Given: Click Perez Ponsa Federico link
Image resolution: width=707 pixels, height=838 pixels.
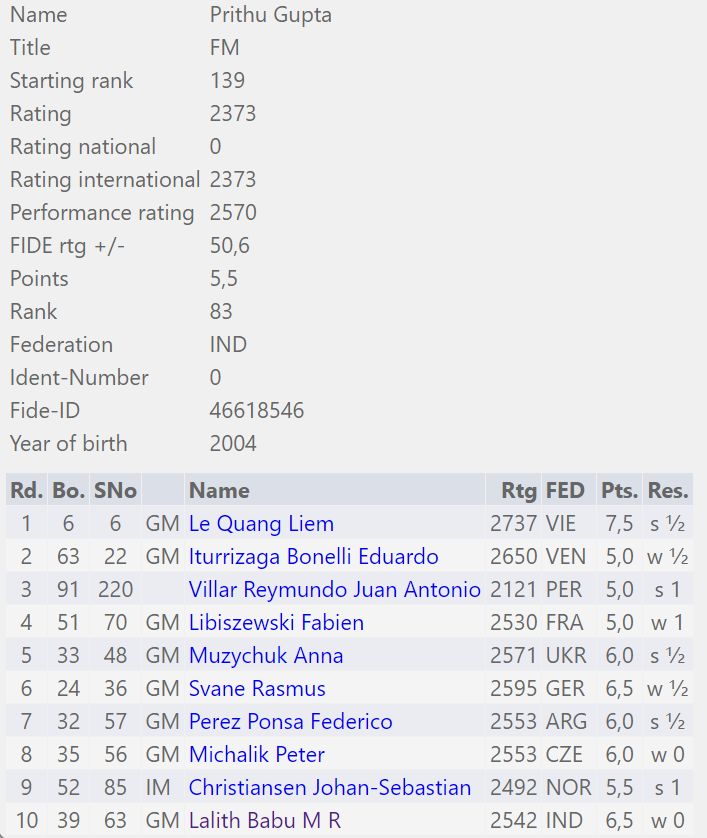Looking at the screenshot, I should [x=290, y=722].
